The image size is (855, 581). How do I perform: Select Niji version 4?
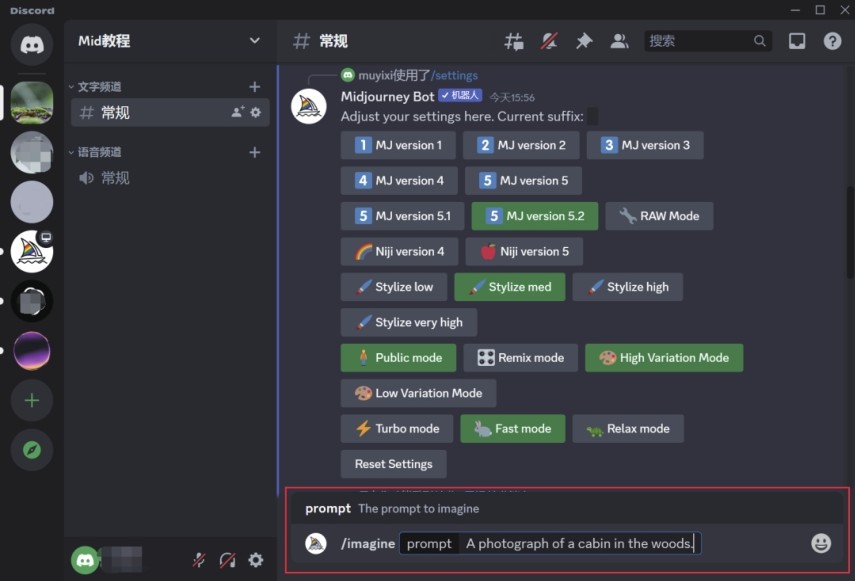pos(399,251)
